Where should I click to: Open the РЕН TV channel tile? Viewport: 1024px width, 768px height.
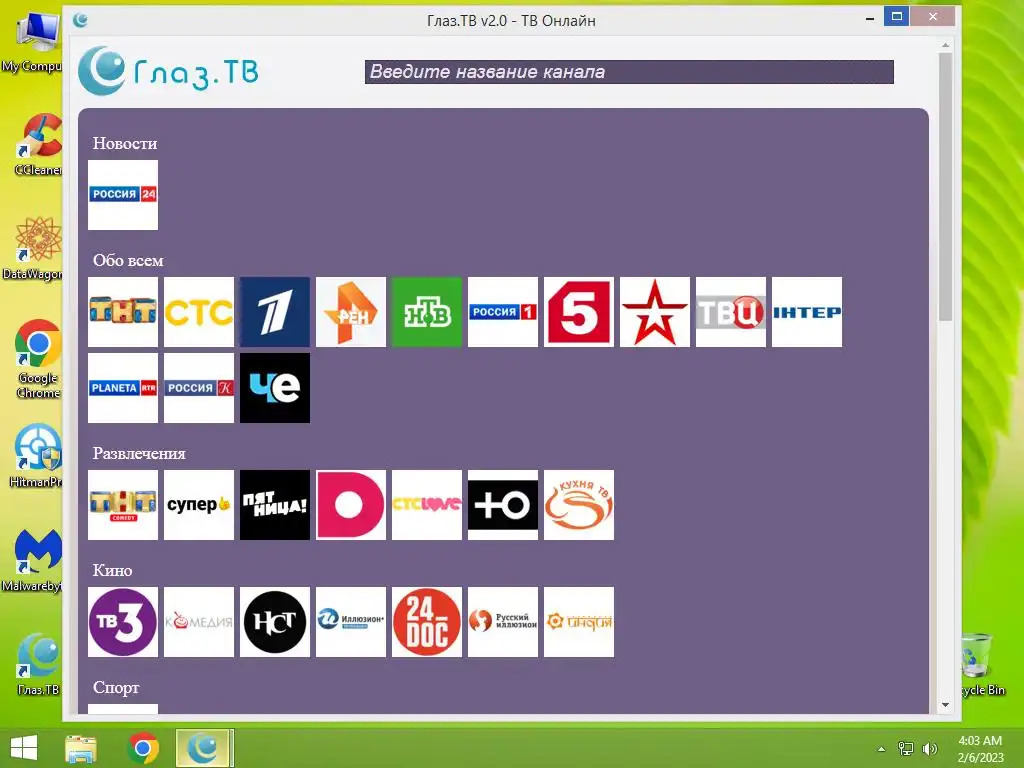351,312
